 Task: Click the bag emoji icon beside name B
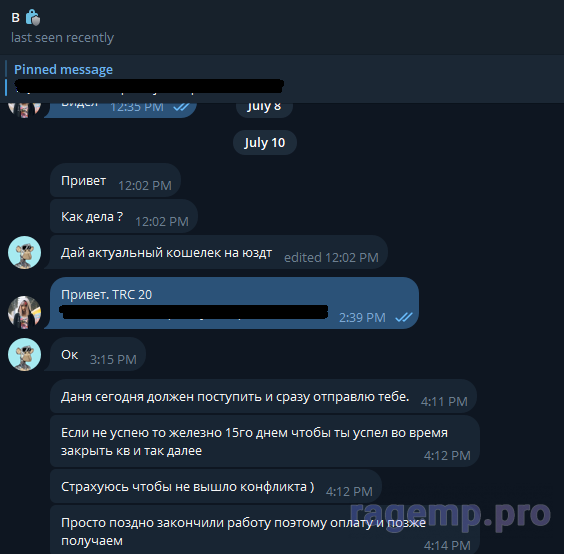coord(33,17)
